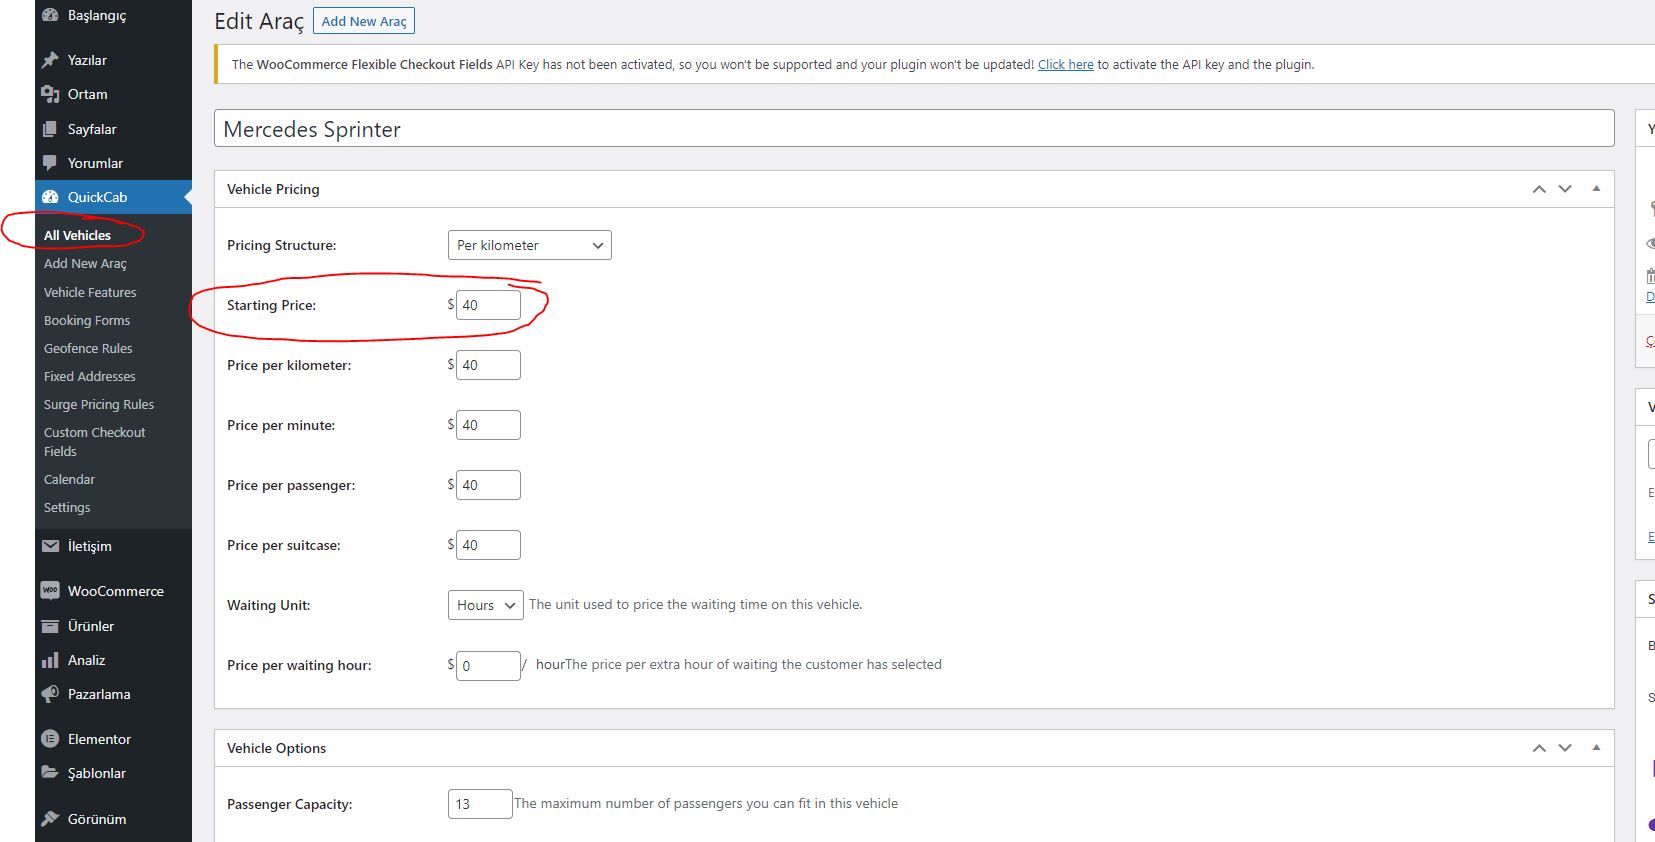
Task: Move Vehicle Options panel up
Action: point(1539,748)
